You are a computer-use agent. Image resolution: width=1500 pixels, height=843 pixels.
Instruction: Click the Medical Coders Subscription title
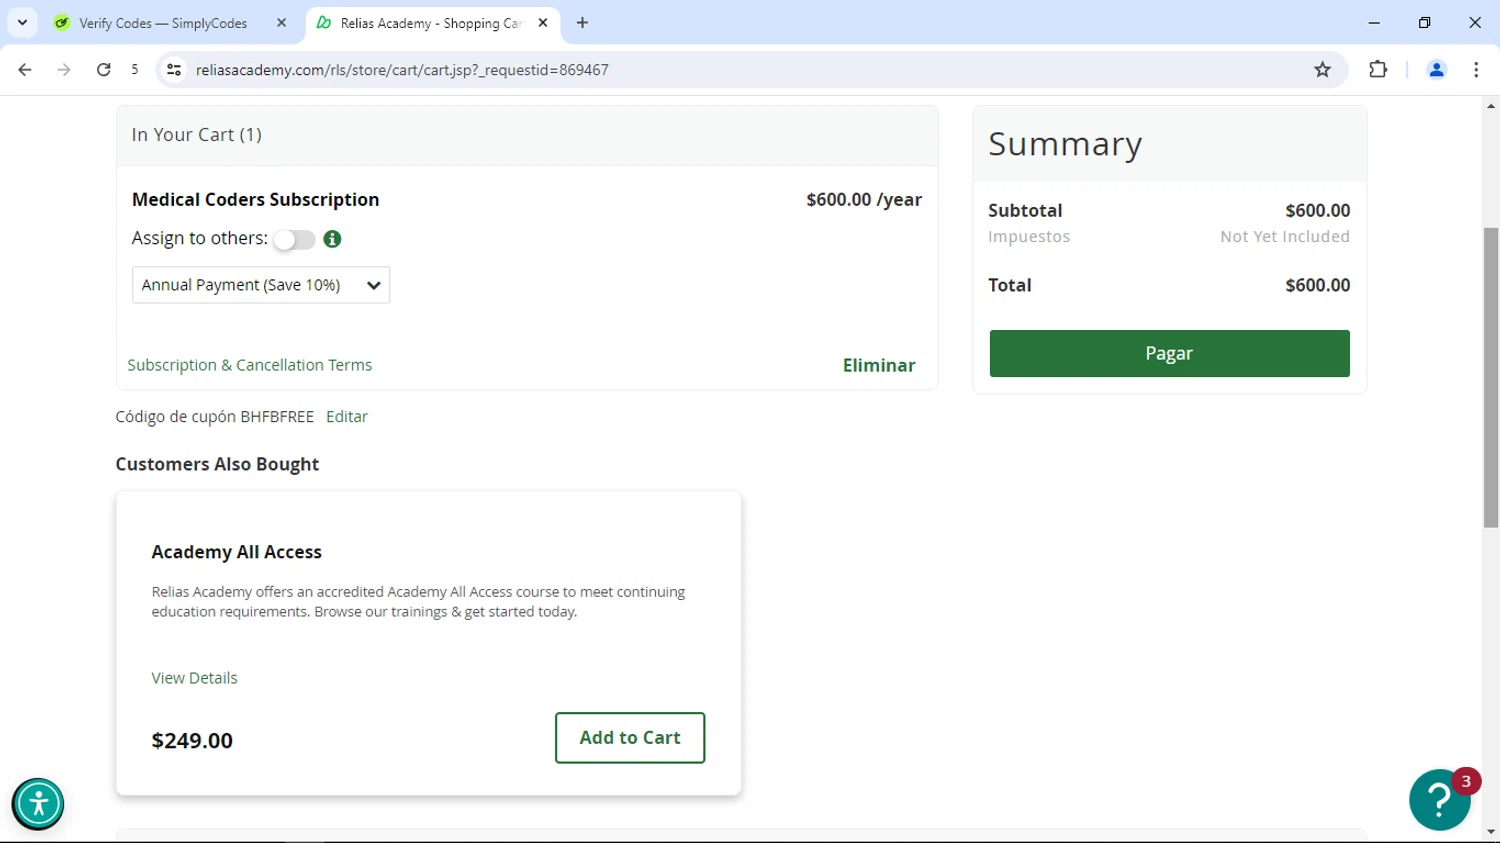(x=255, y=199)
